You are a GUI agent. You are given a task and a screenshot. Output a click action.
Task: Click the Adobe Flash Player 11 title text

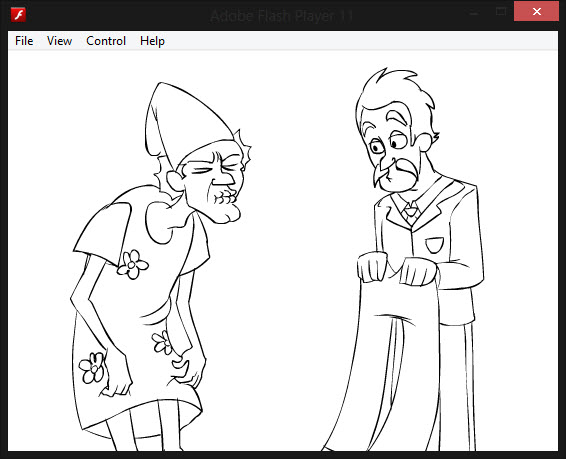pos(281,16)
